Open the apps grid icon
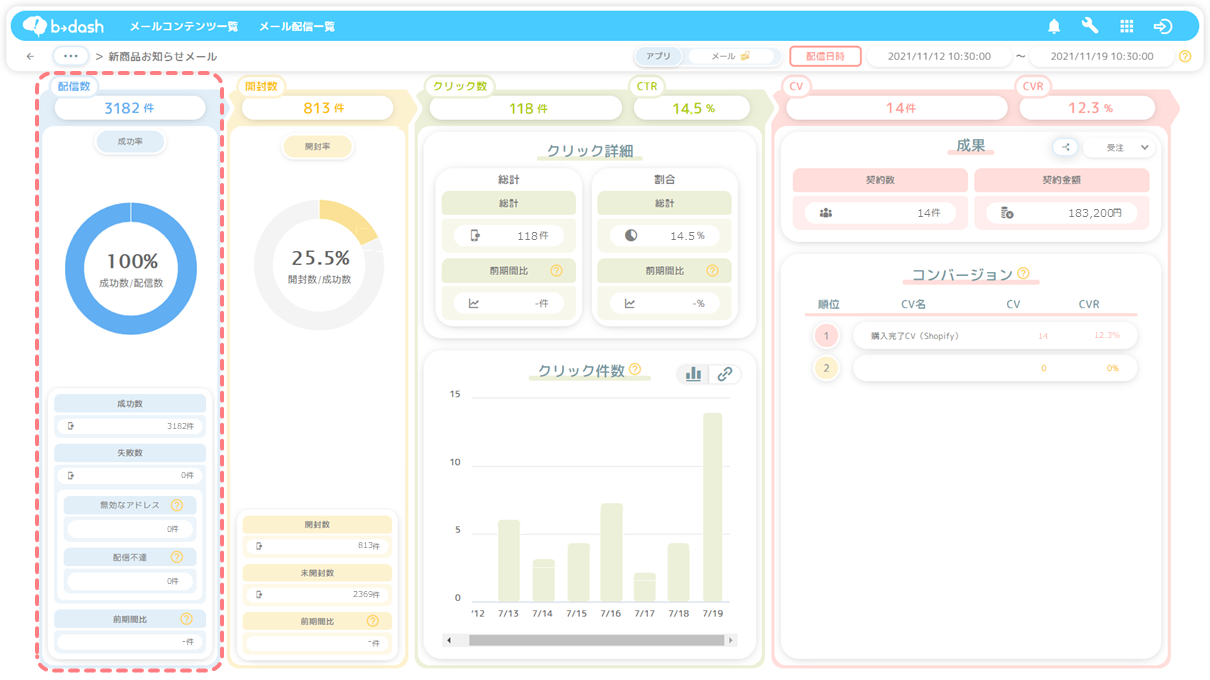1210x680 pixels. 1127,27
